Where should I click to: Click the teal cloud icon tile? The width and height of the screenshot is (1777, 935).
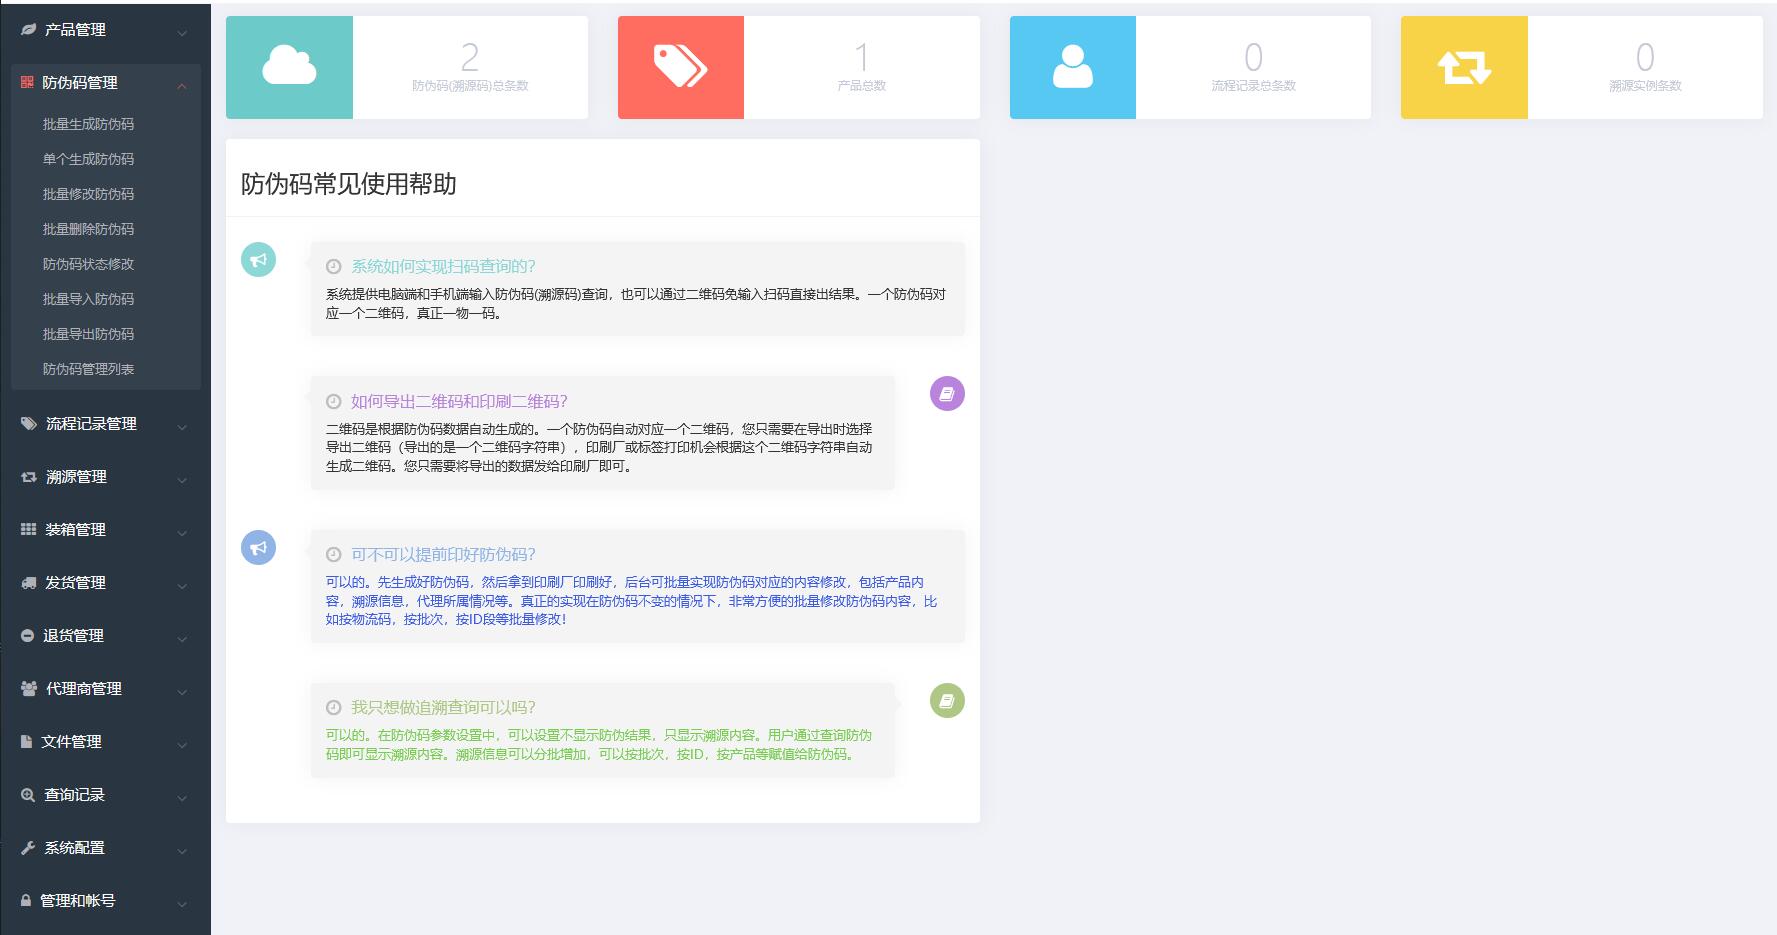pyautogui.click(x=289, y=67)
